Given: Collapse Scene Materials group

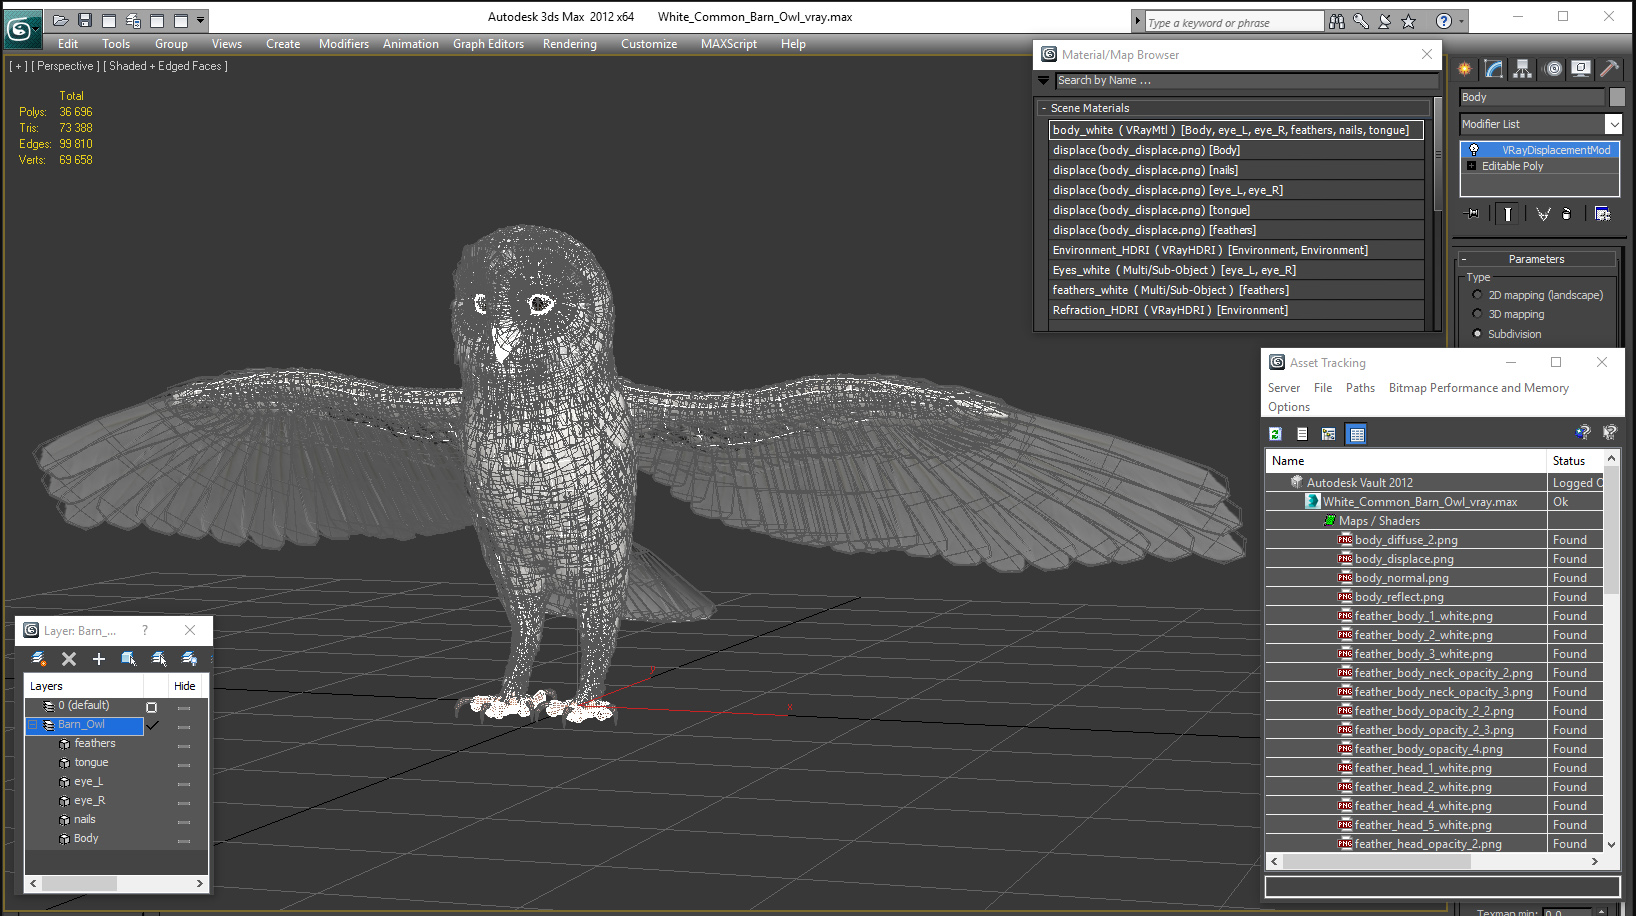Looking at the screenshot, I should 1044,108.
